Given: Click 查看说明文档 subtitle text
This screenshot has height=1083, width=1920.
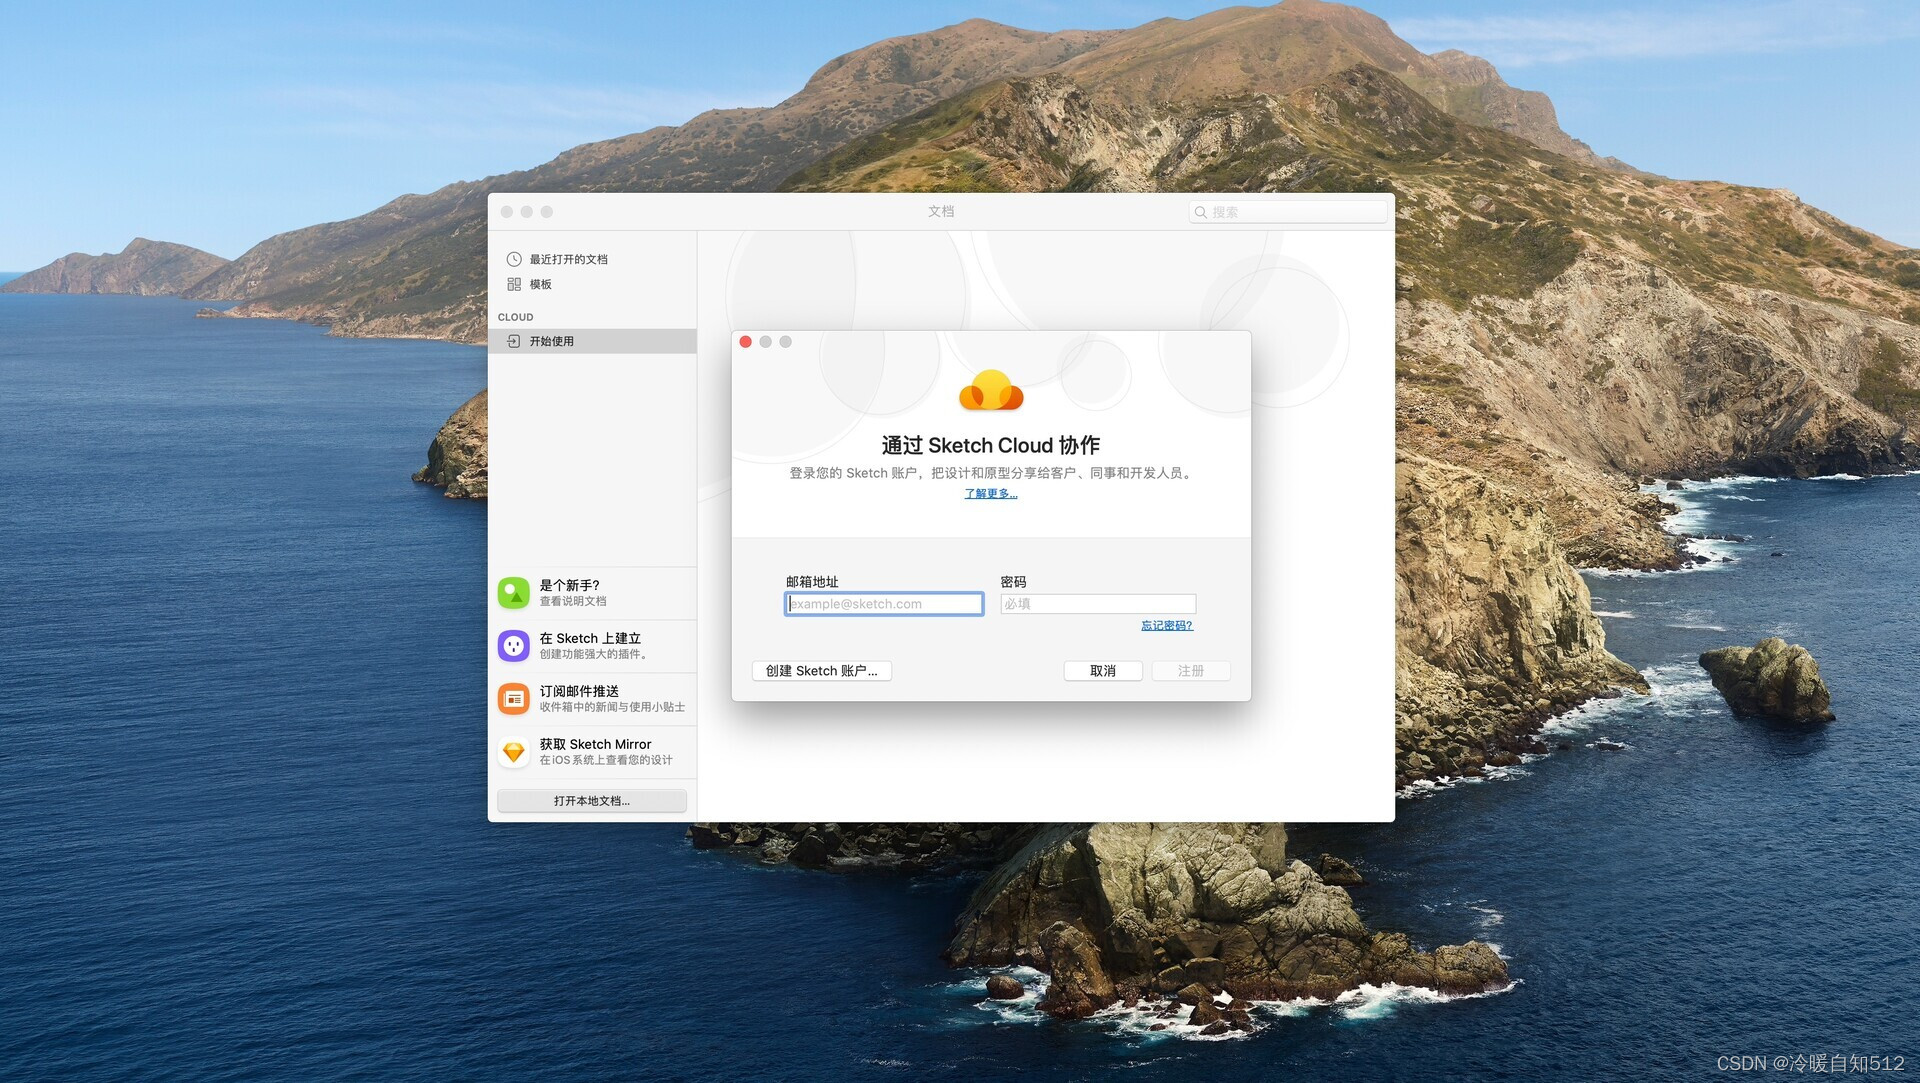Looking at the screenshot, I should click(573, 602).
